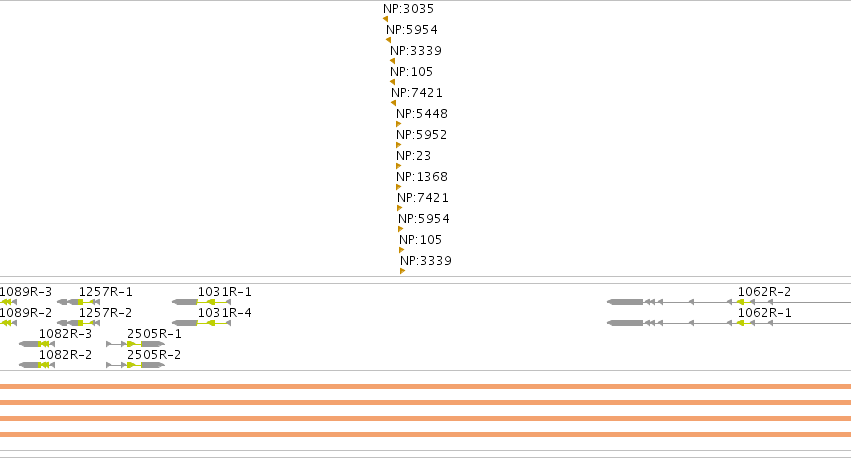The width and height of the screenshot is (851, 458).
Task: Select the 2505R-1 transcript label
Action: pyautogui.click(x=154, y=334)
